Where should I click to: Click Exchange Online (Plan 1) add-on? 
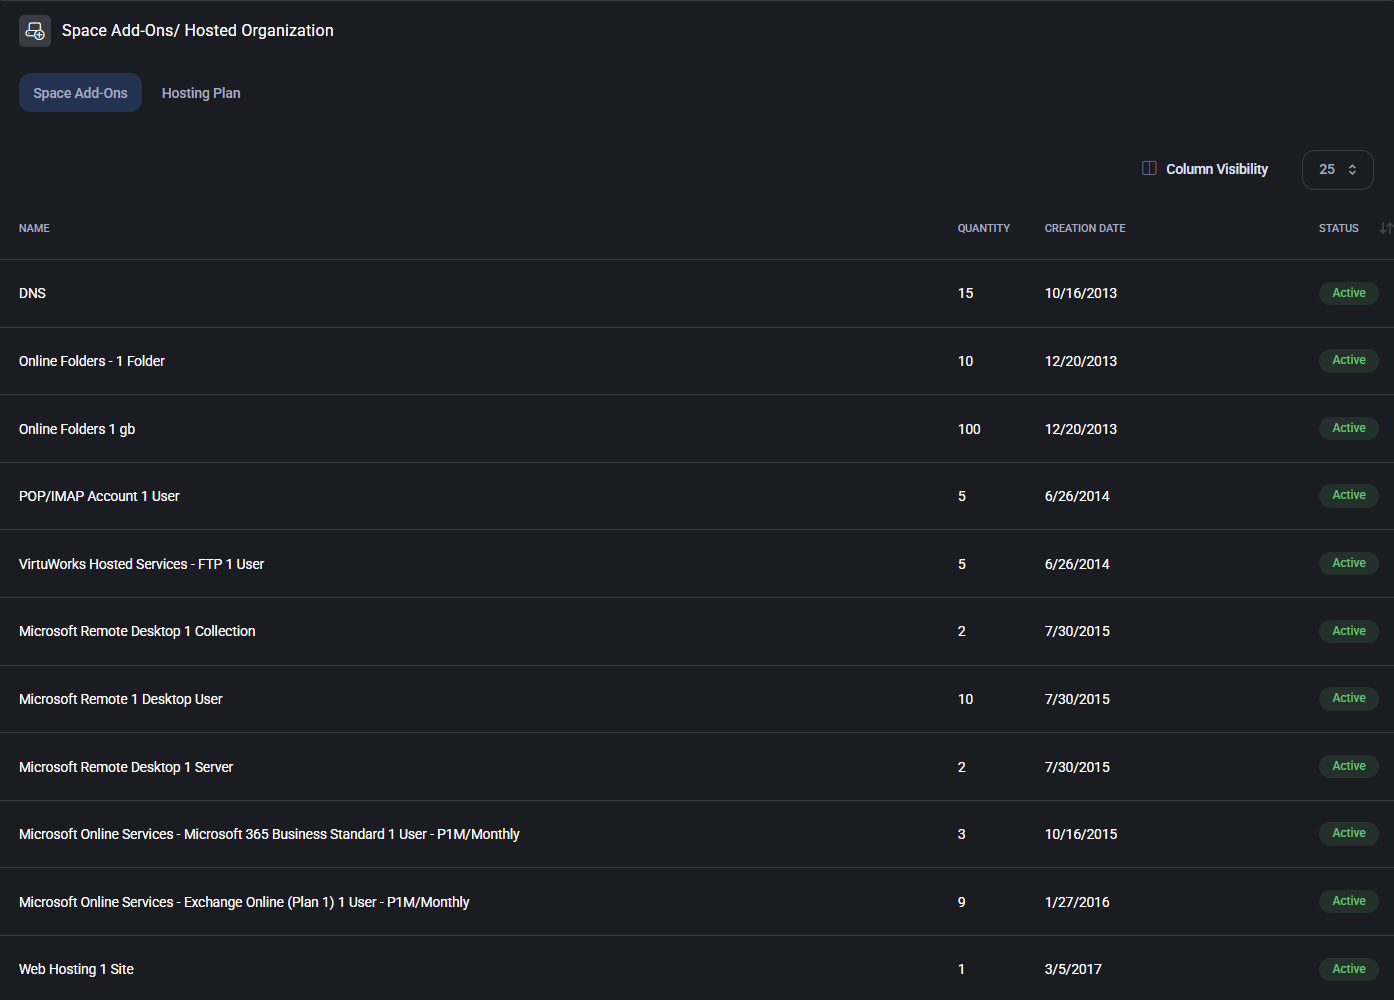[x=244, y=902]
